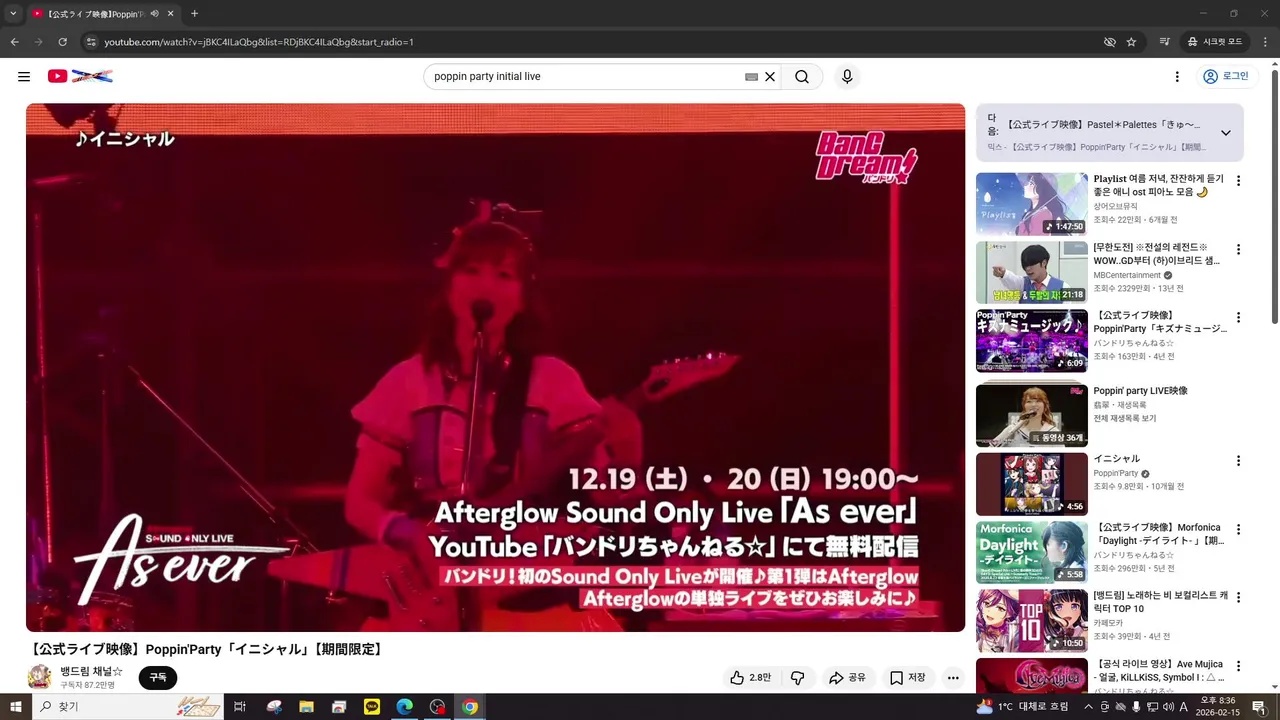Open 노래하는 비 보컬리스트 TOP 10 thumbnail
Screen dimensions: 1280x720
tap(1032, 621)
